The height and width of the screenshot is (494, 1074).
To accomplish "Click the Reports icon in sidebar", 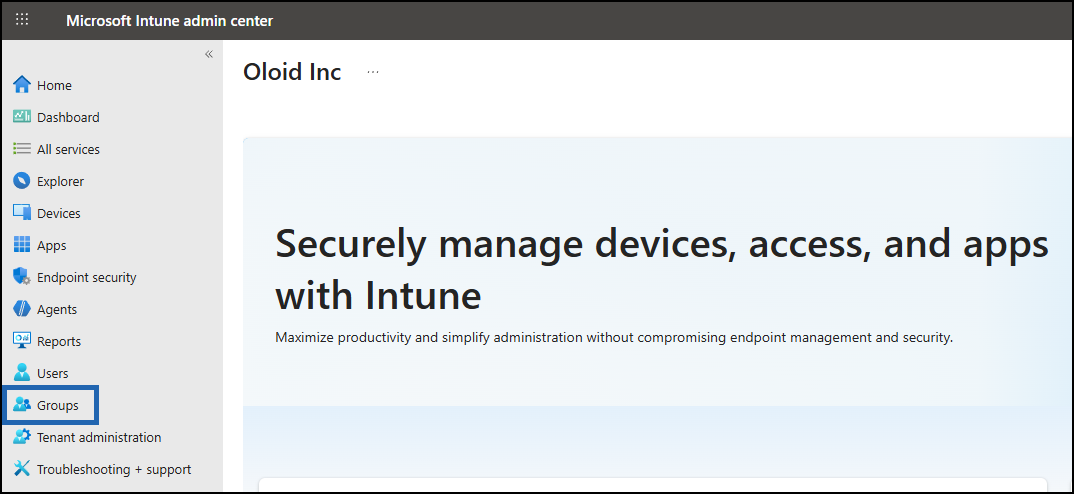I will pos(22,341).
